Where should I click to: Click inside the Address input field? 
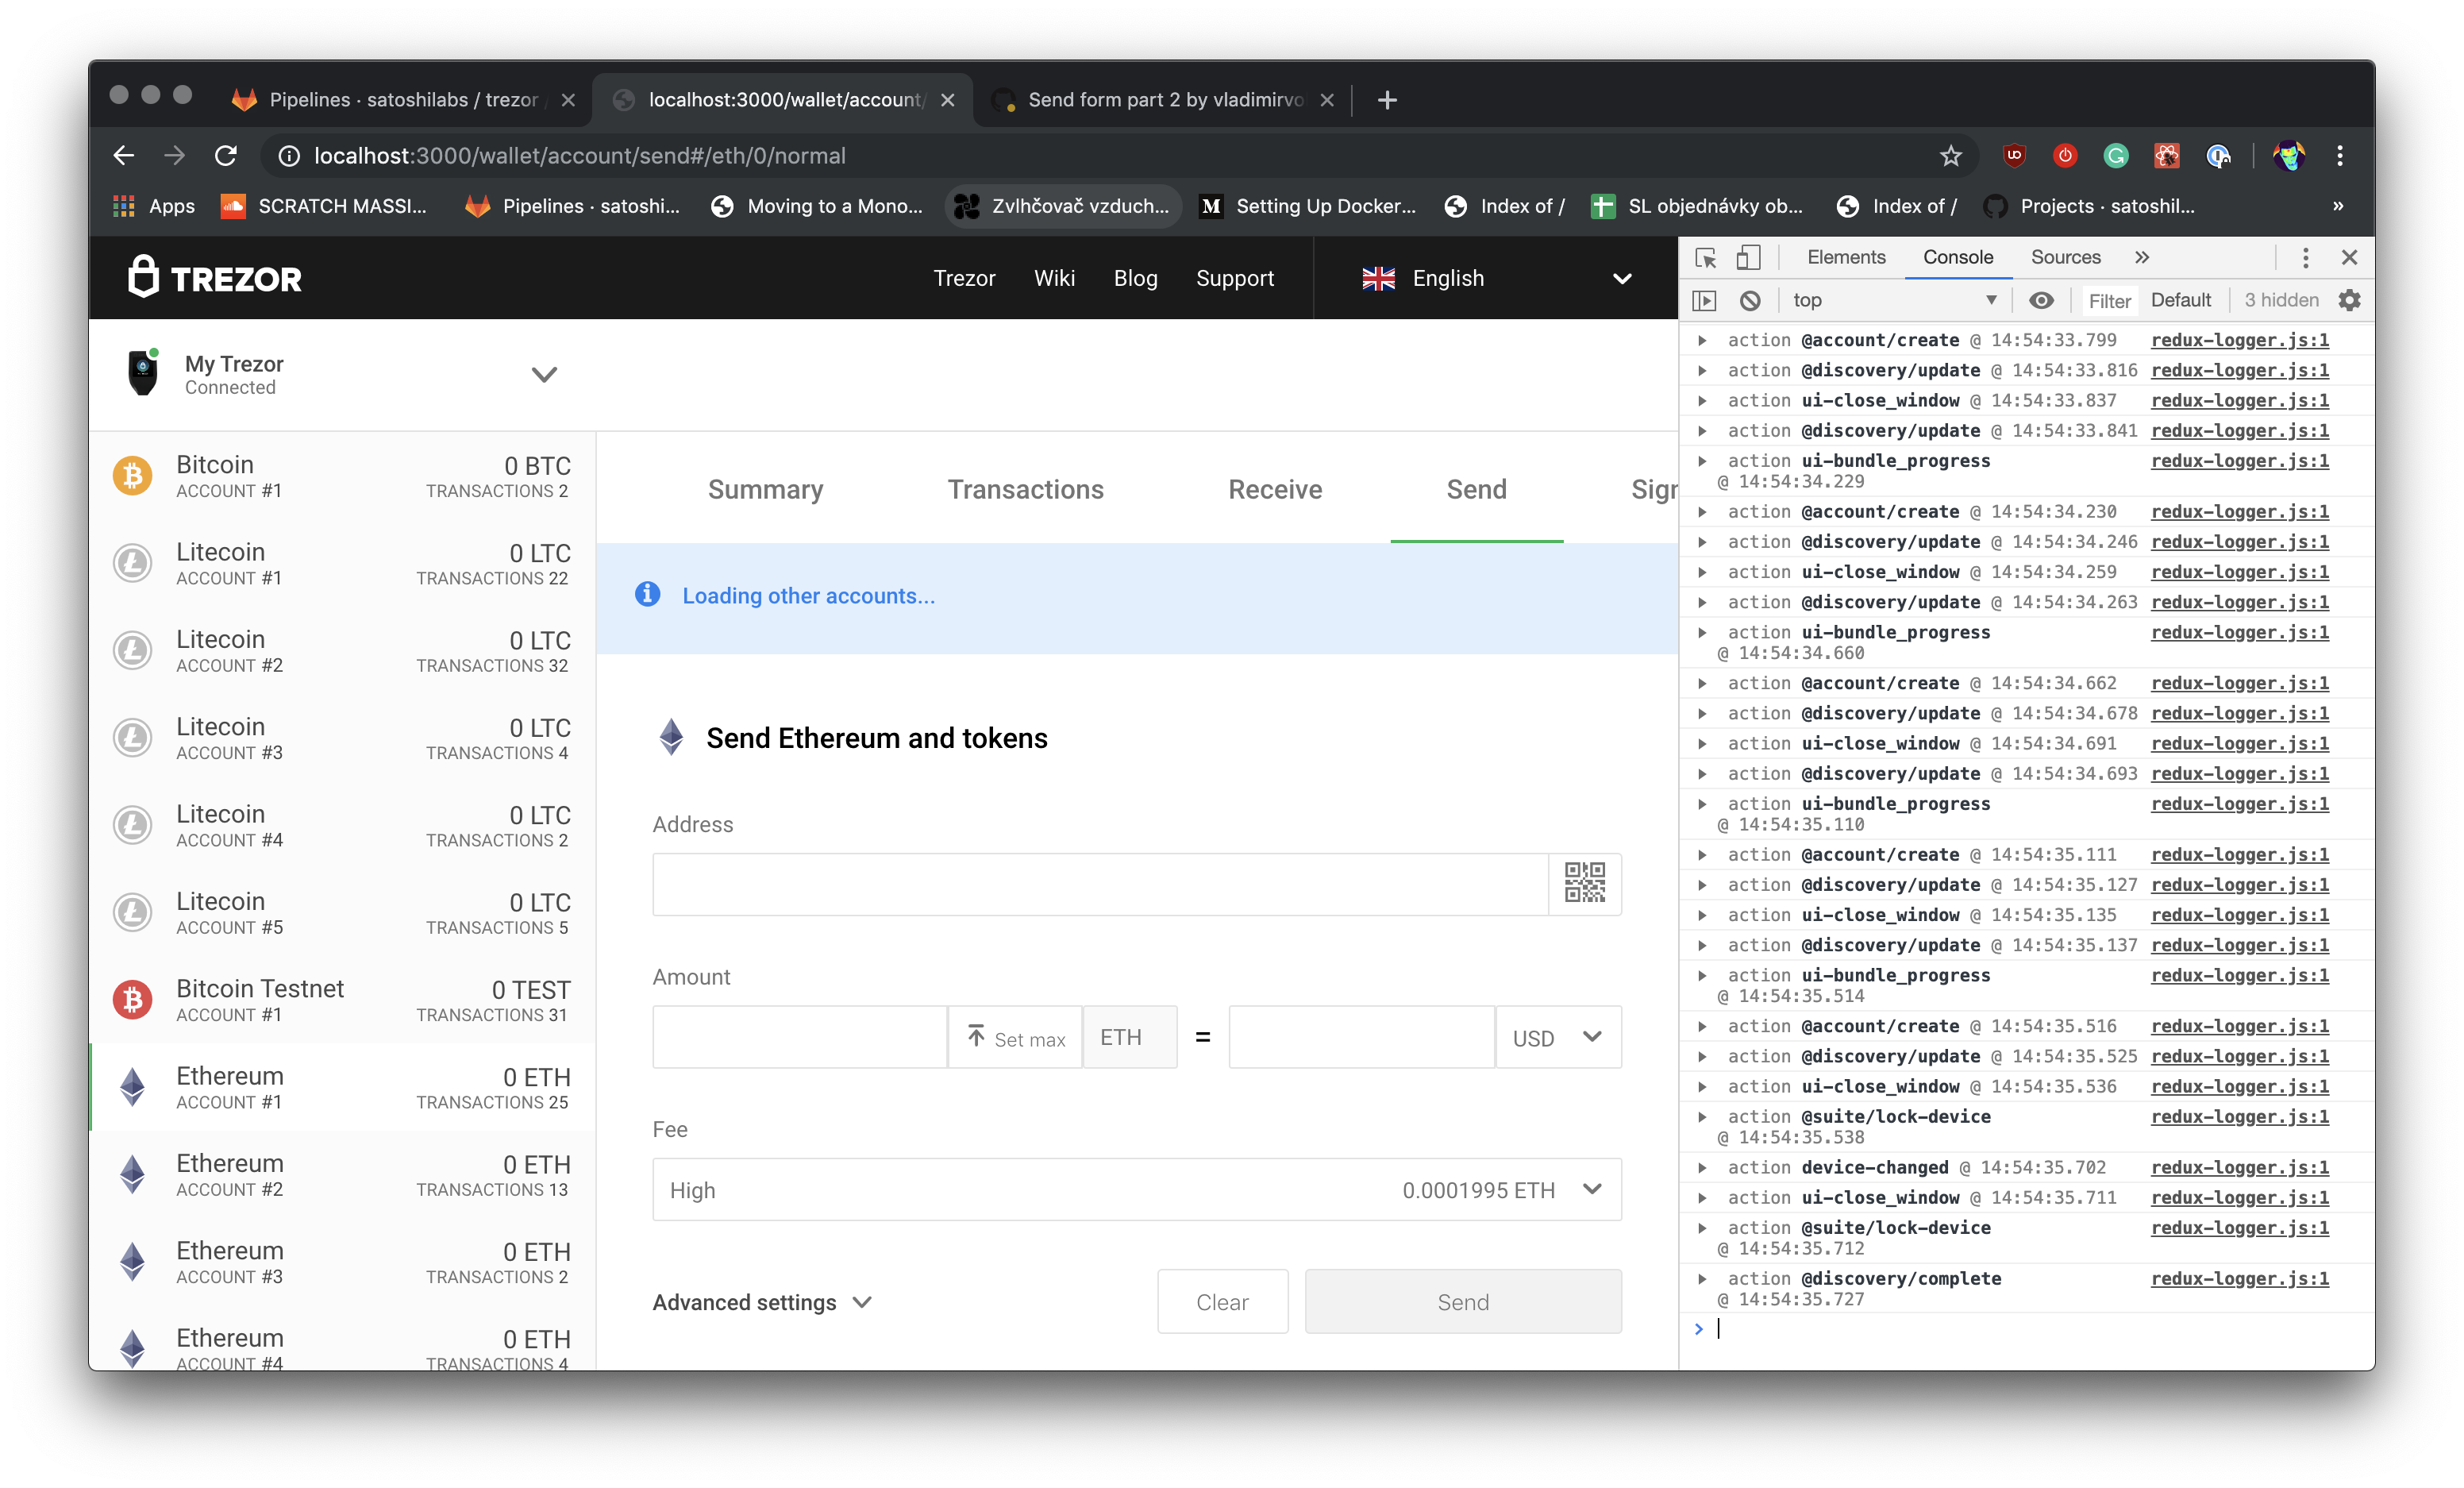(x=1100, y=884)
